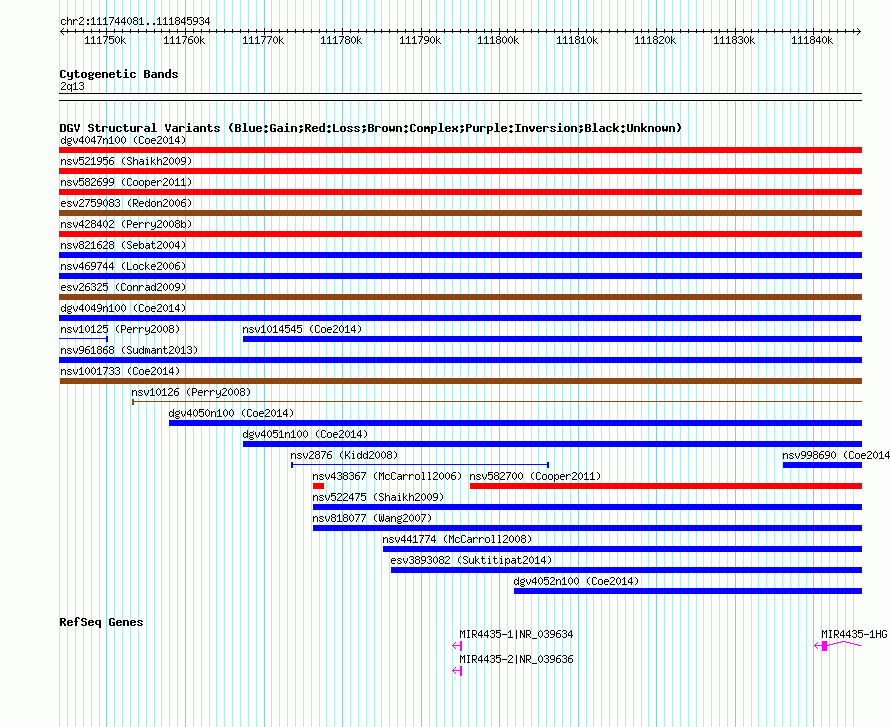Image resolution: width=890 pixels, height=727 pixels.
Task: Open esv3893082 (Suktitipat2014) variant label
Action: (x=471, y=560)
